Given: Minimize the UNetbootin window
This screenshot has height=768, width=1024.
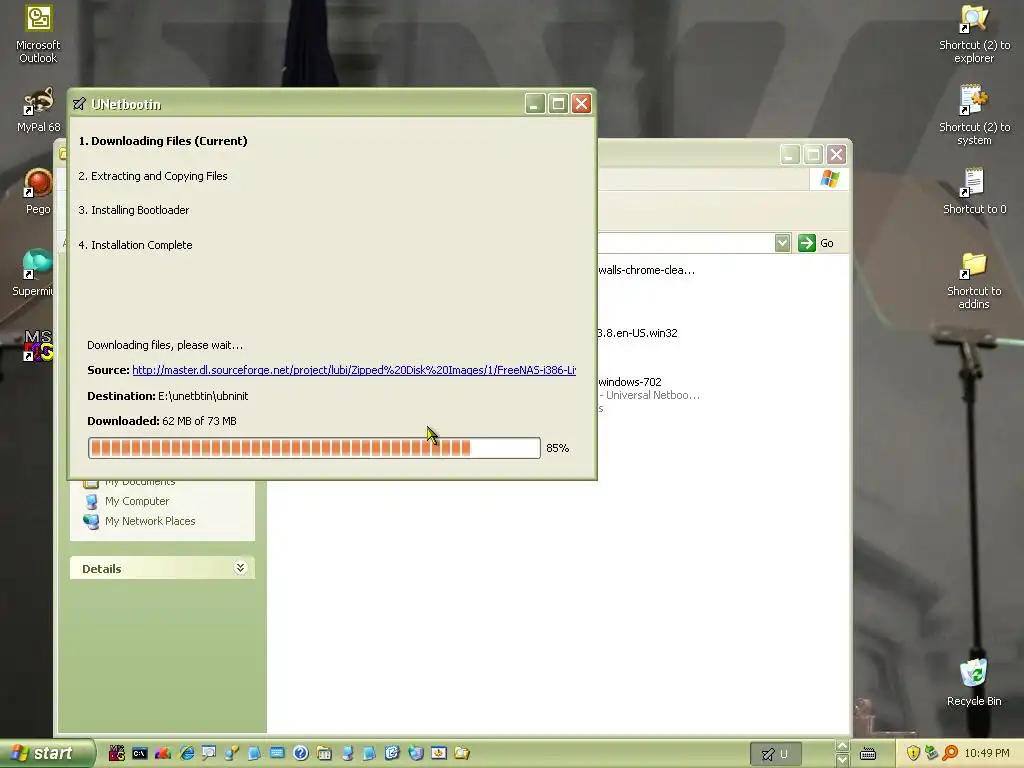Looking at the screenshot, I should [x=535, y=104].
